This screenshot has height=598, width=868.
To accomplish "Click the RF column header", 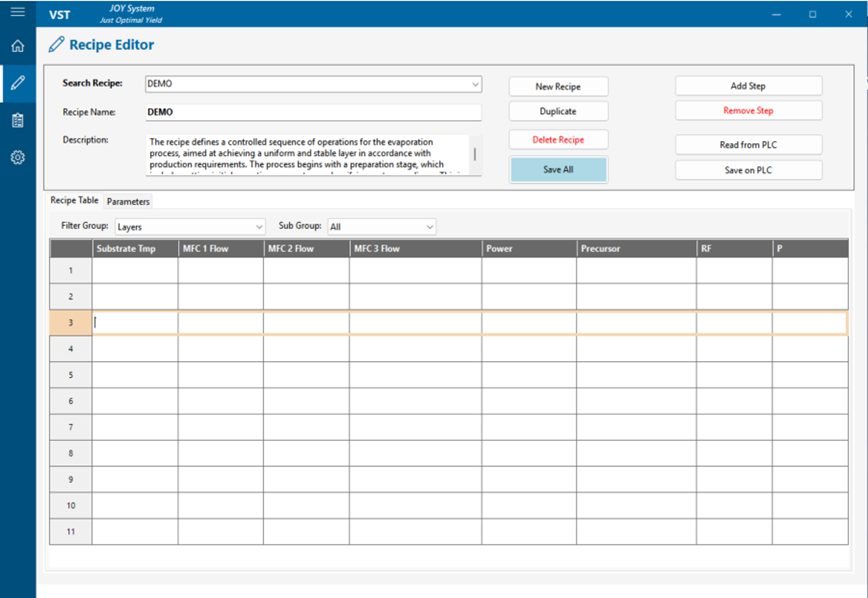I will pos(734,249).
